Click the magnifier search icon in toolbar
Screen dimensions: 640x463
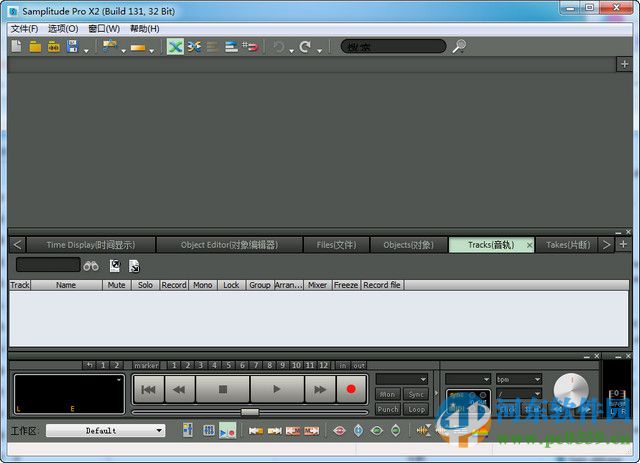pos(459,46)
